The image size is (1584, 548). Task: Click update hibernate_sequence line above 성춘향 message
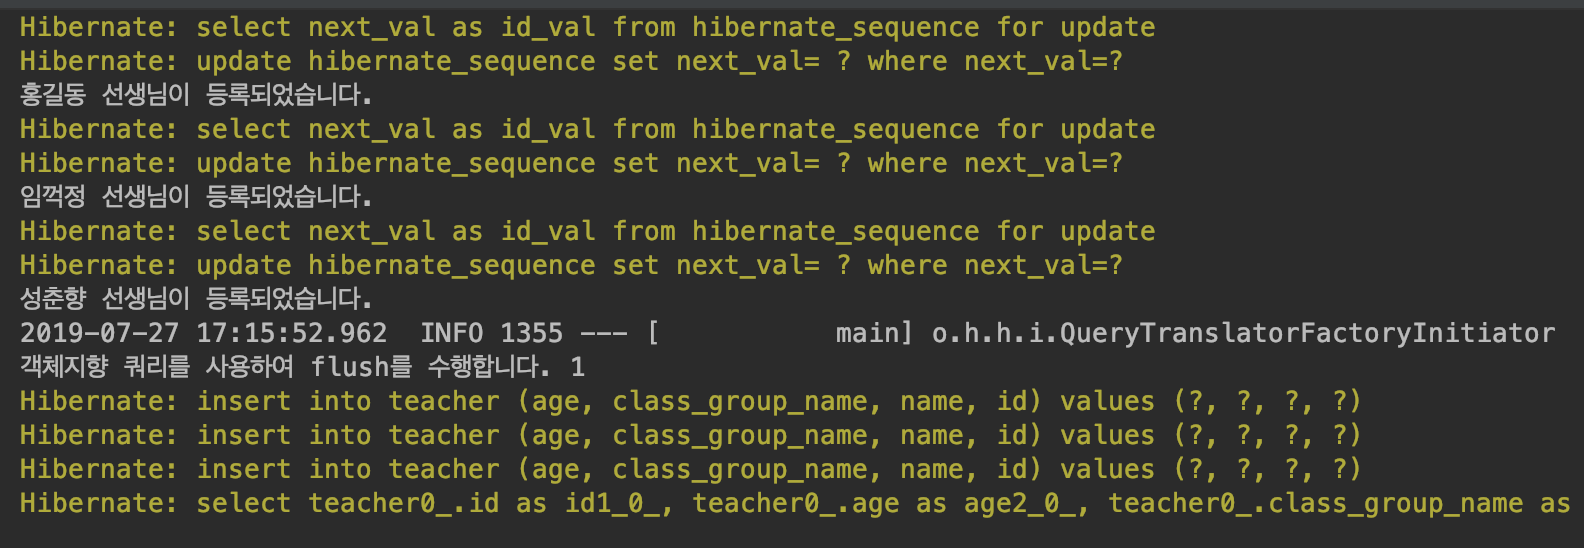pyautogui.click(x=570, y=265)
